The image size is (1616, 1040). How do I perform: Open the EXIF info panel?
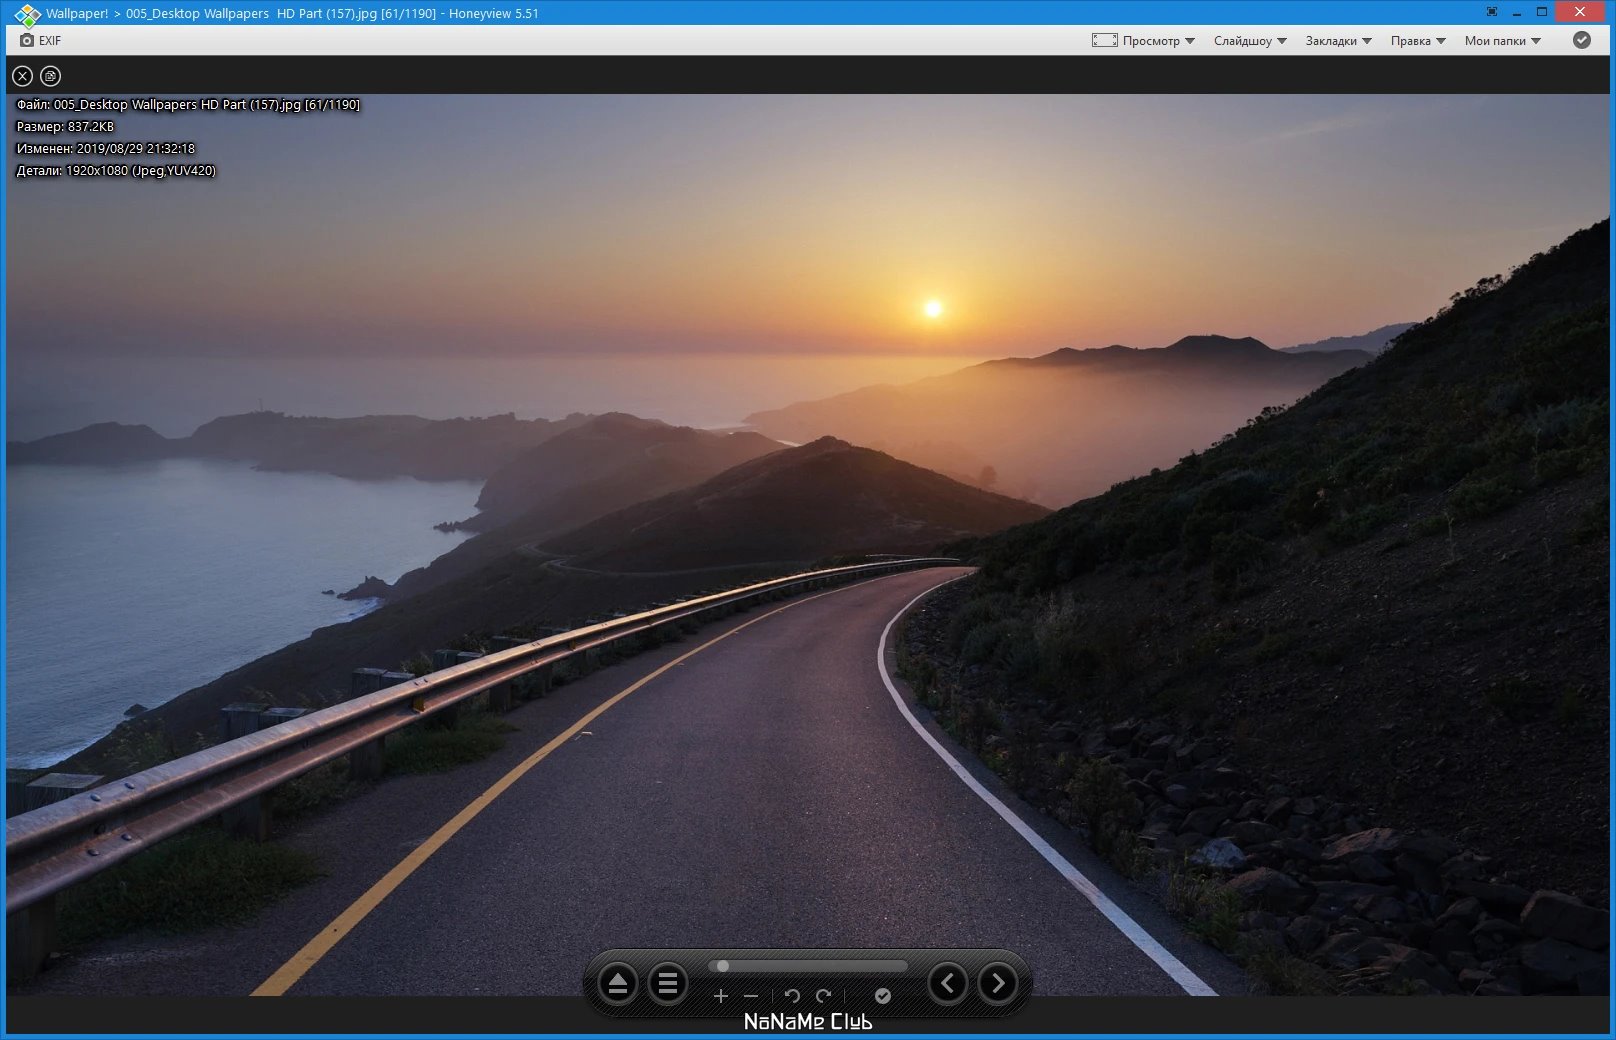[x=40, y=41]
